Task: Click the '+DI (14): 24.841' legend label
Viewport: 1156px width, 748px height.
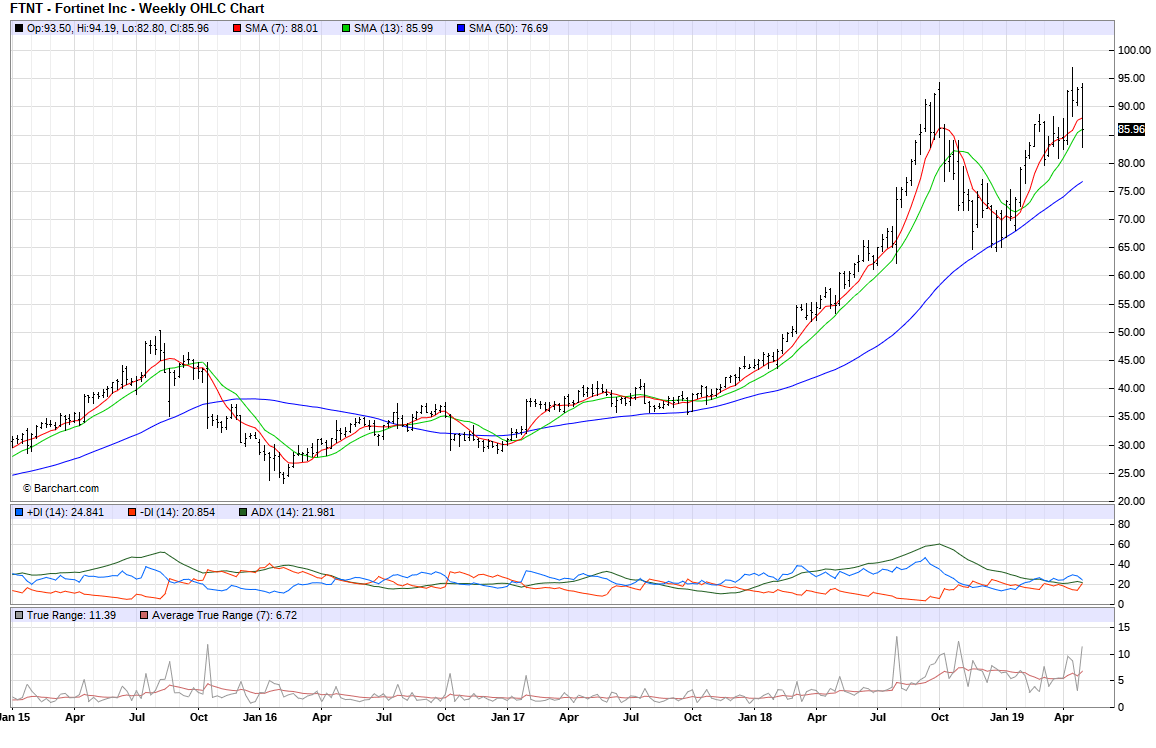Action: 66,512
